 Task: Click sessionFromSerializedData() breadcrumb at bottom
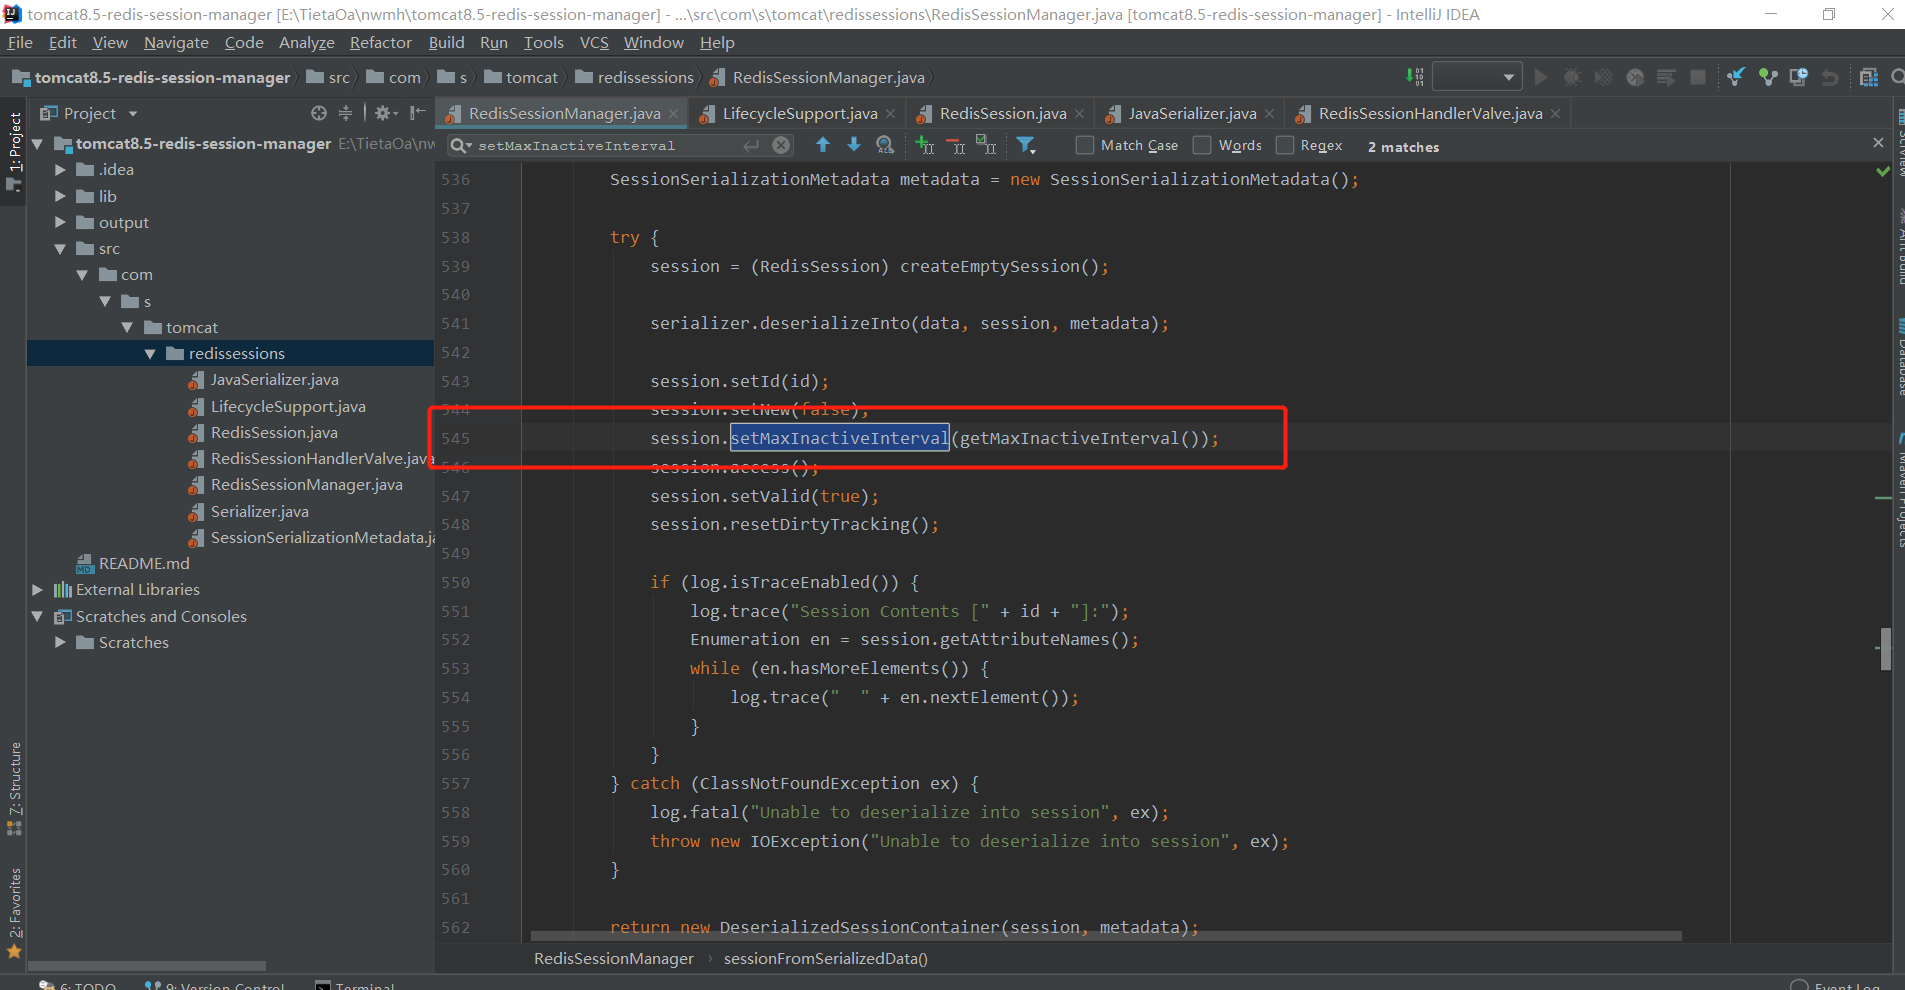click(x=825, y=958)
